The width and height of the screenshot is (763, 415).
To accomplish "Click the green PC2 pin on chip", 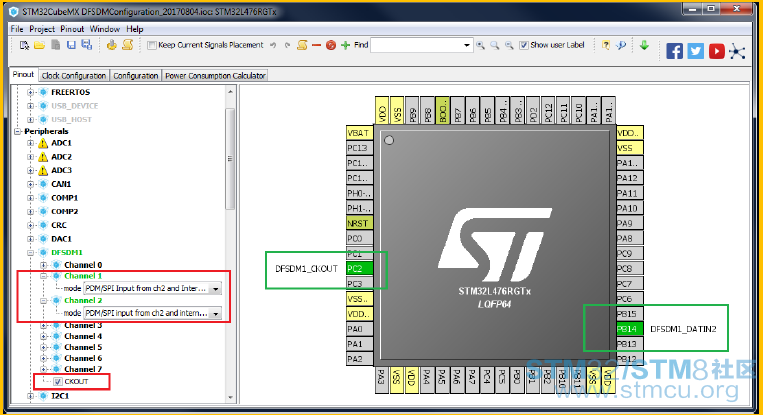I will click(x=359, y=269).
